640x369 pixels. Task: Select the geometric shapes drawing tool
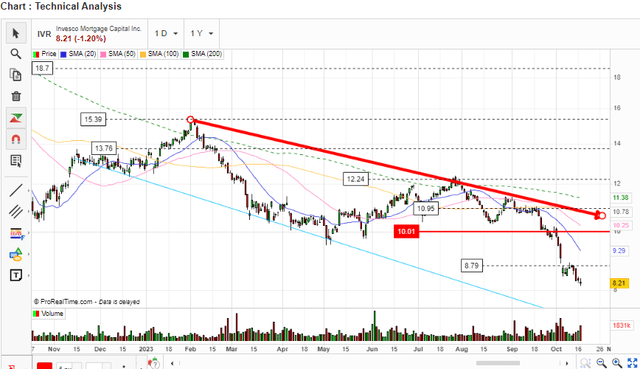(x=16, y=254)
